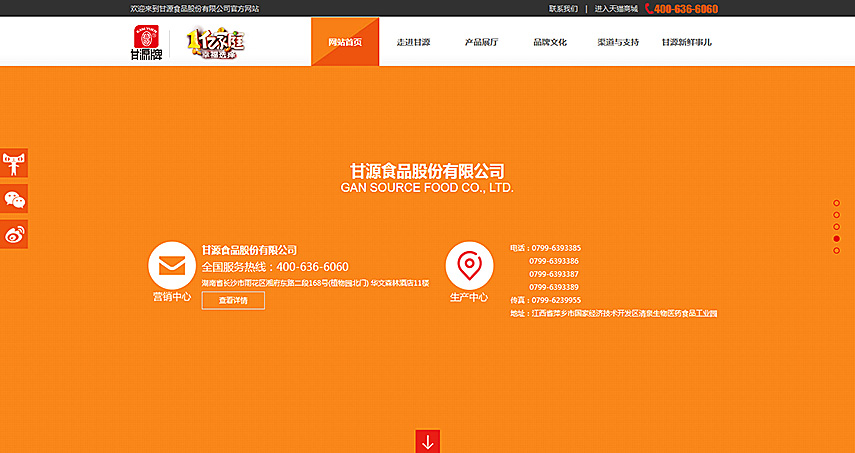The width and height of the screenshot is (855, 453).
Task: Open the 渠道与支持 nav item
Action: [618, 42]
